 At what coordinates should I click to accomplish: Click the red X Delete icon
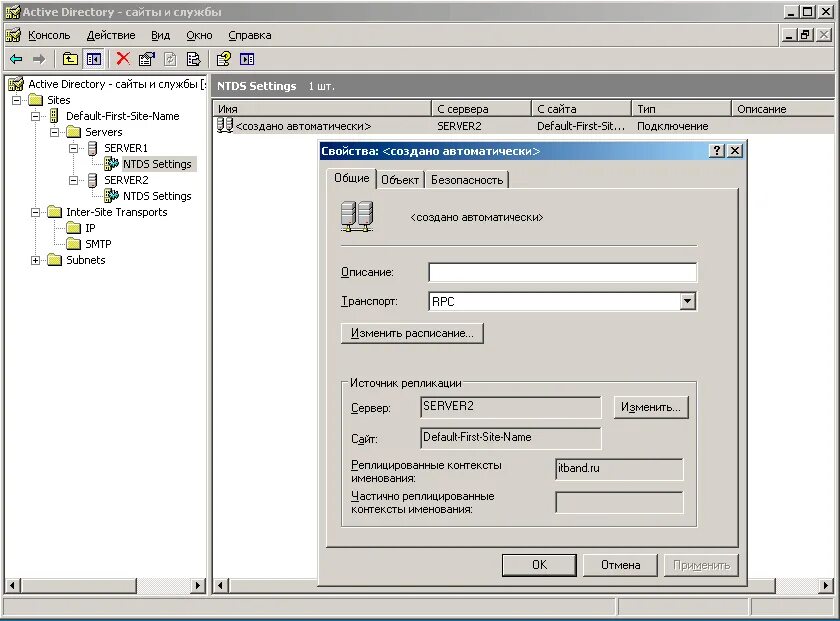click(123, 58)
